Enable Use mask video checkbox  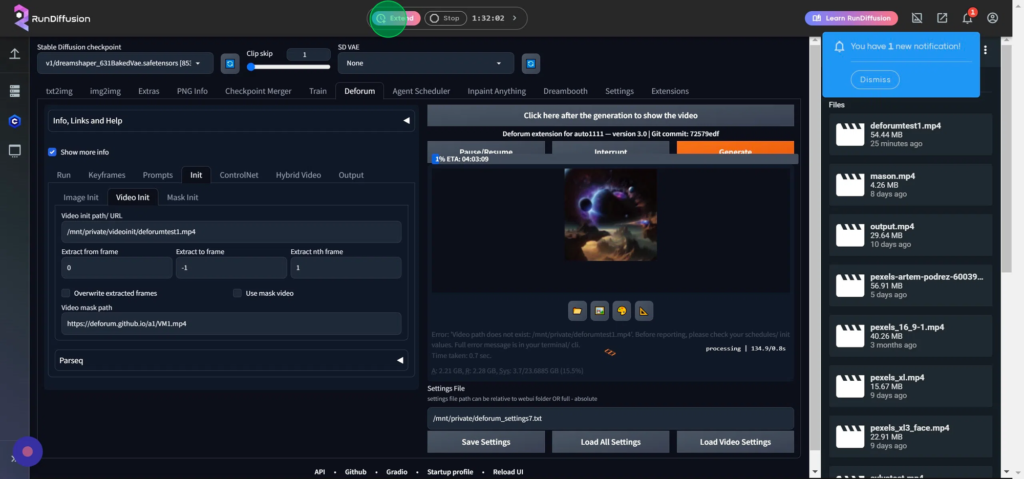coord(238,293)
